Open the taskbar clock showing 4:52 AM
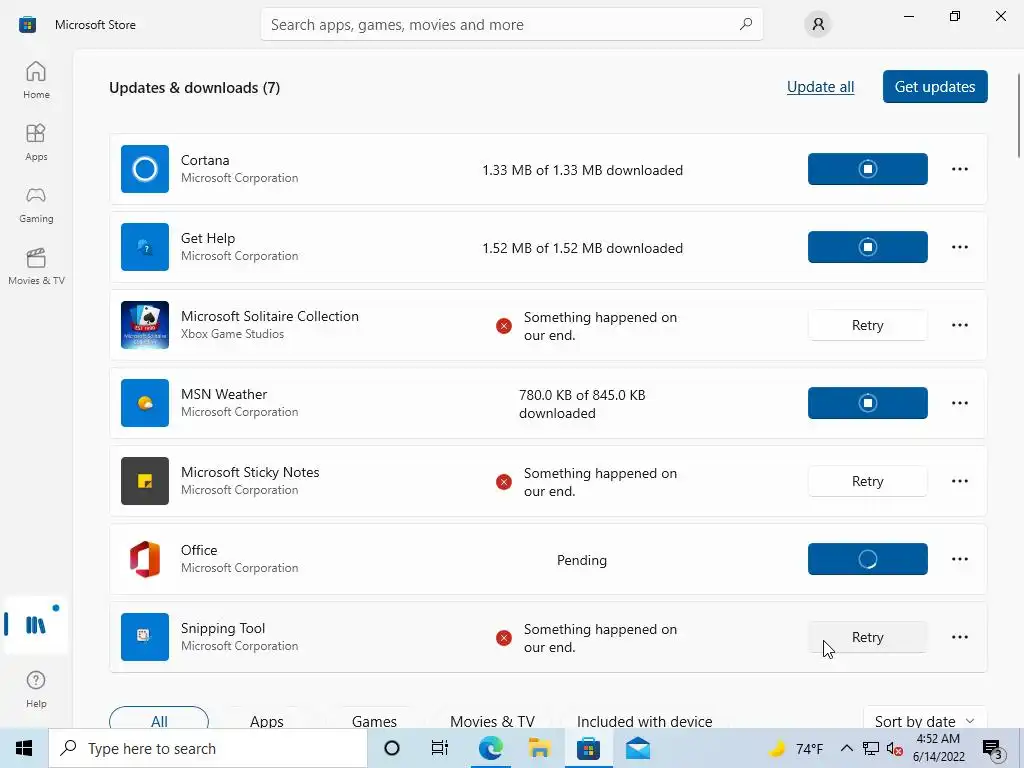 point(938,748)
